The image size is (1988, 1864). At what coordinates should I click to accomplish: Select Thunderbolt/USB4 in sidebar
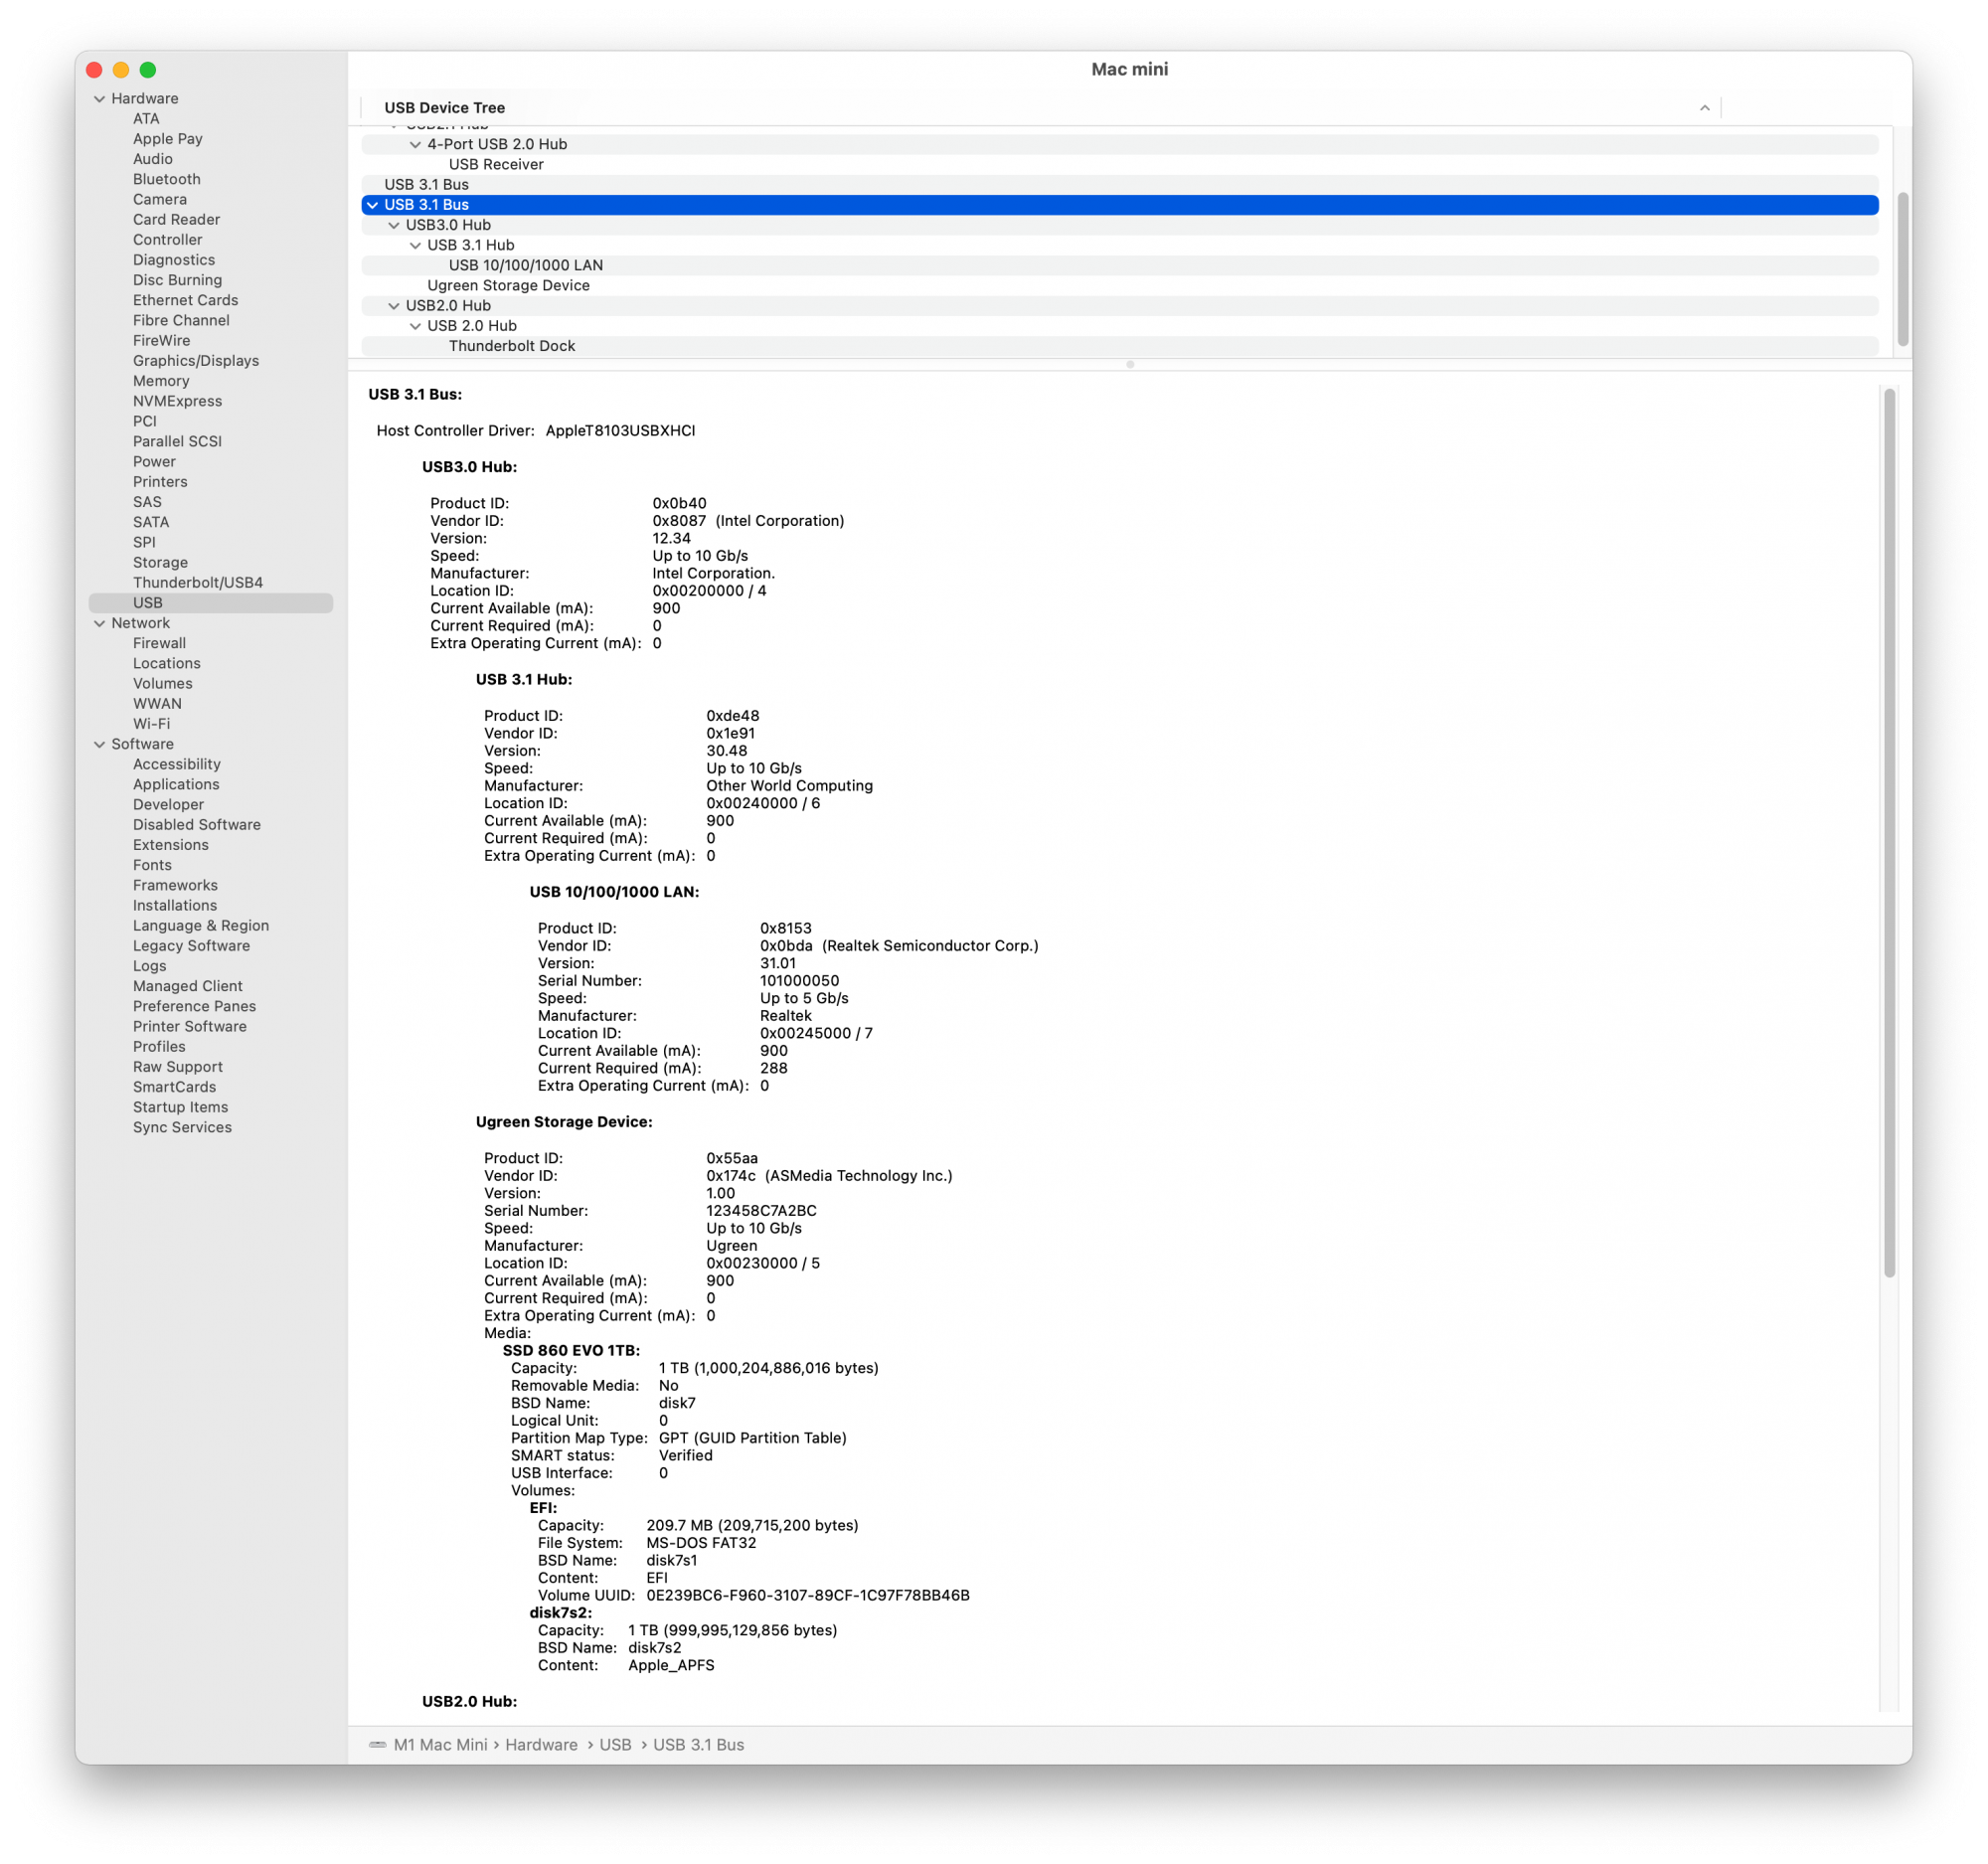198,582
